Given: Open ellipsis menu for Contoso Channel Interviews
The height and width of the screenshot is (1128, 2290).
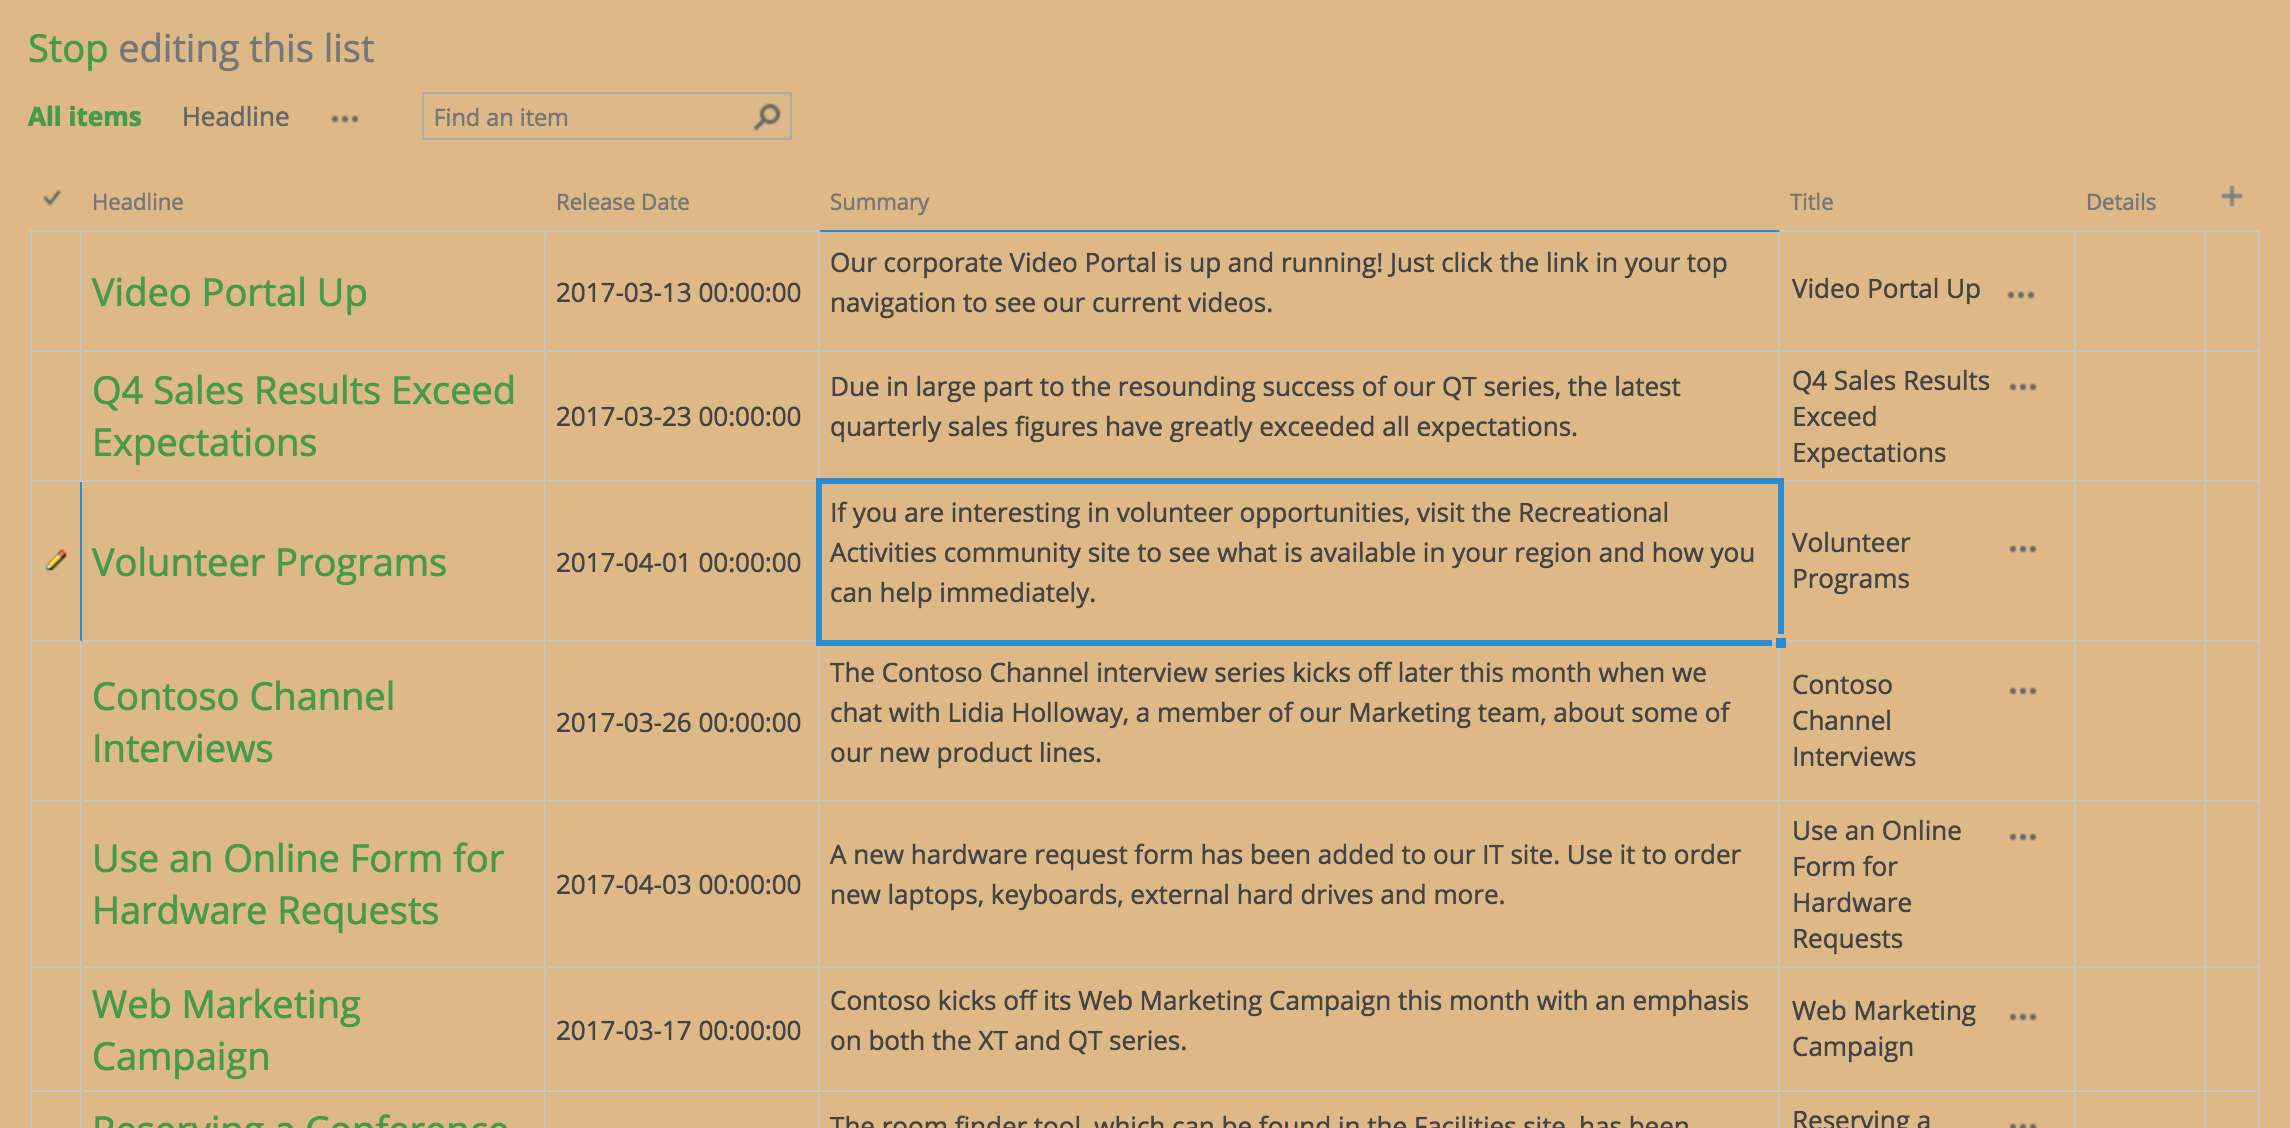Looking at the screenshot, I should (x=2022, y=691).
